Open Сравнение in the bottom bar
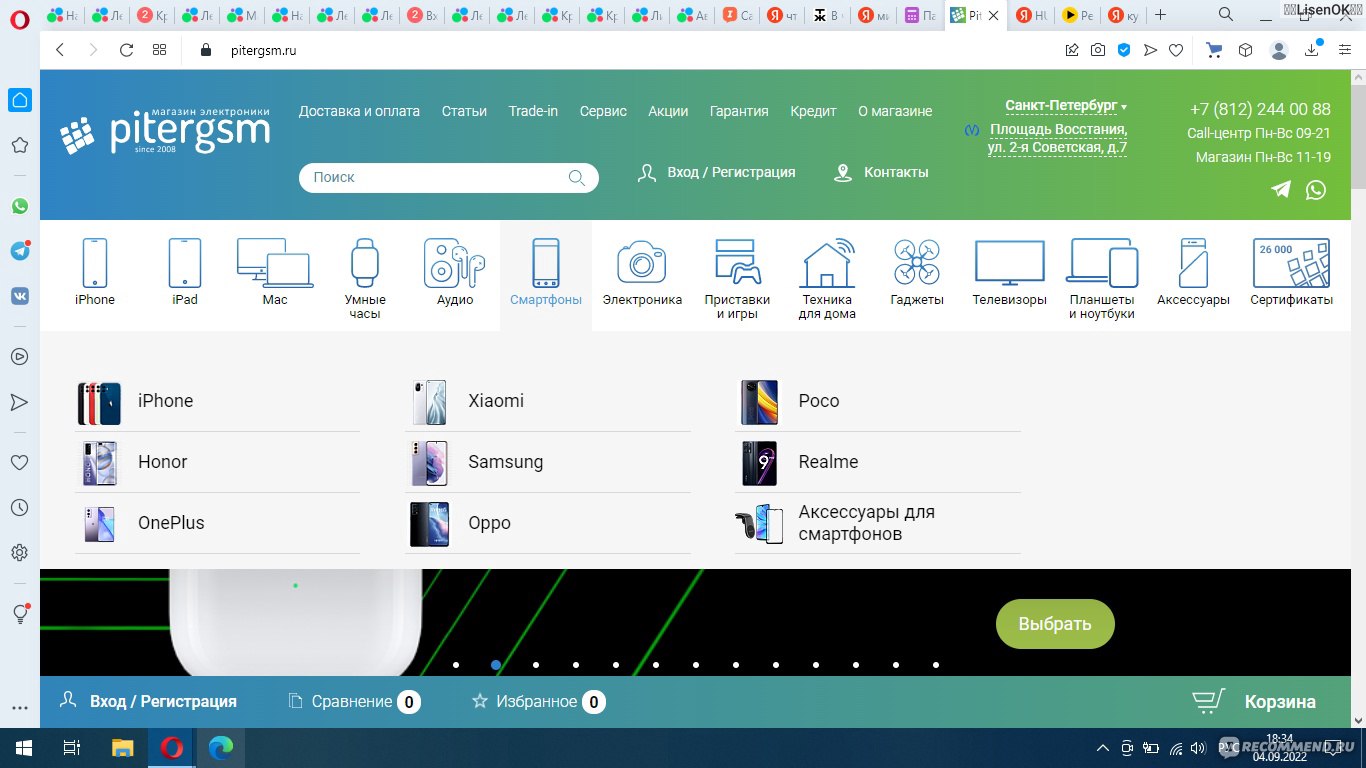Image resolution: width=1366 pixels, height=768 pixels. [x=354, y=702]
